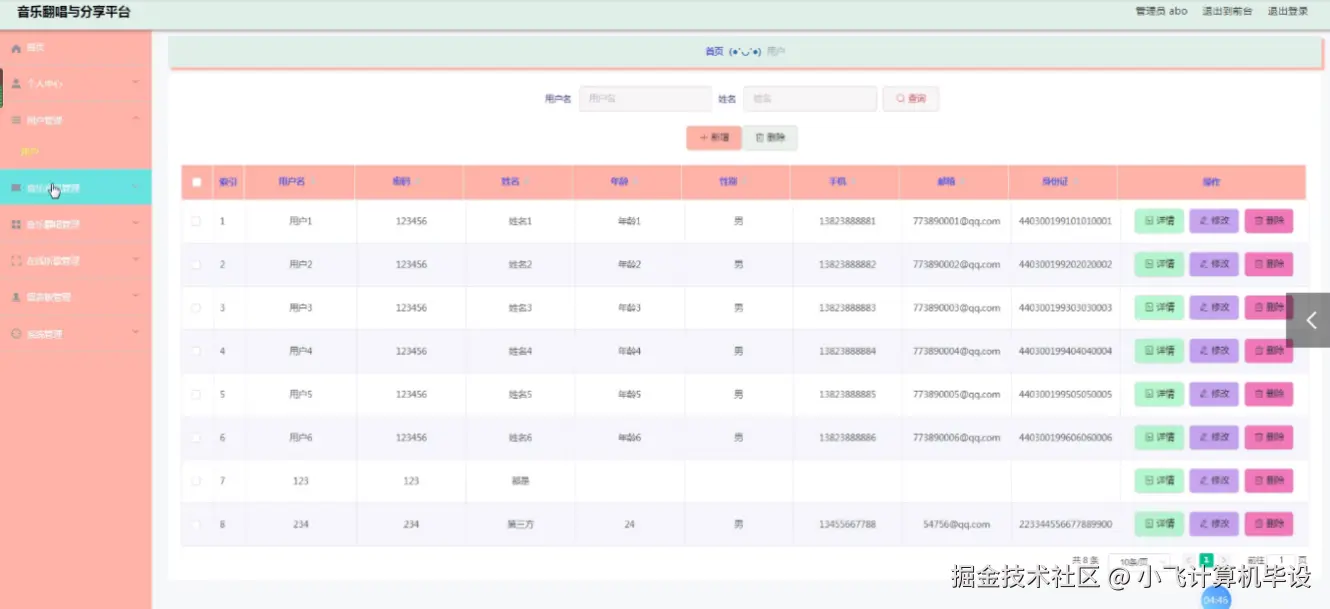Viewport: 1330px width, 609px height.
Task: Click phone cell 13823888882
Action: (x=847, y=265)
